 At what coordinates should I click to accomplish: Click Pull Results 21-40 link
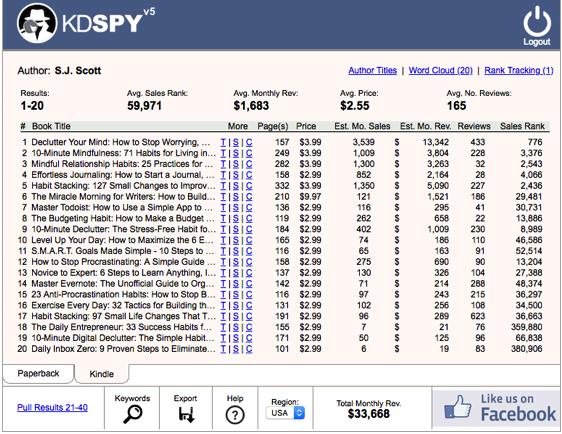pyautogui.click(x=52, y=407)
